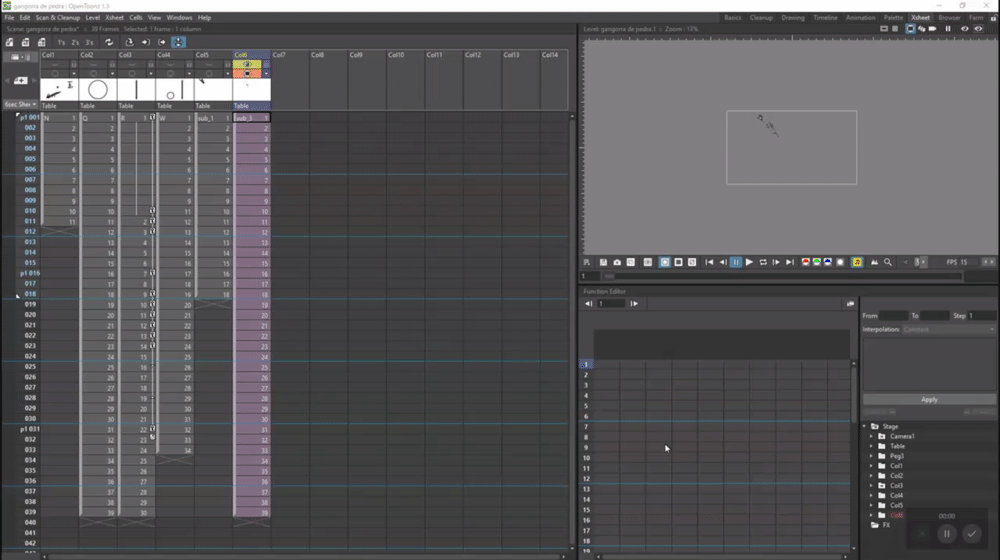Screen dimensions: 1000x560
Task: Click the 3D view icon in viewer
Action: tap(922, 29)
